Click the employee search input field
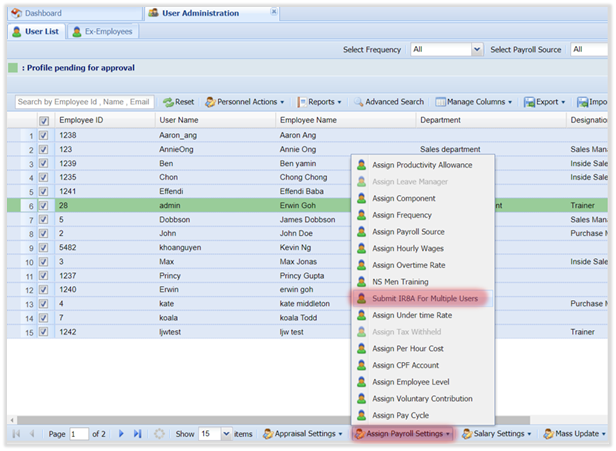 (85, 102)
